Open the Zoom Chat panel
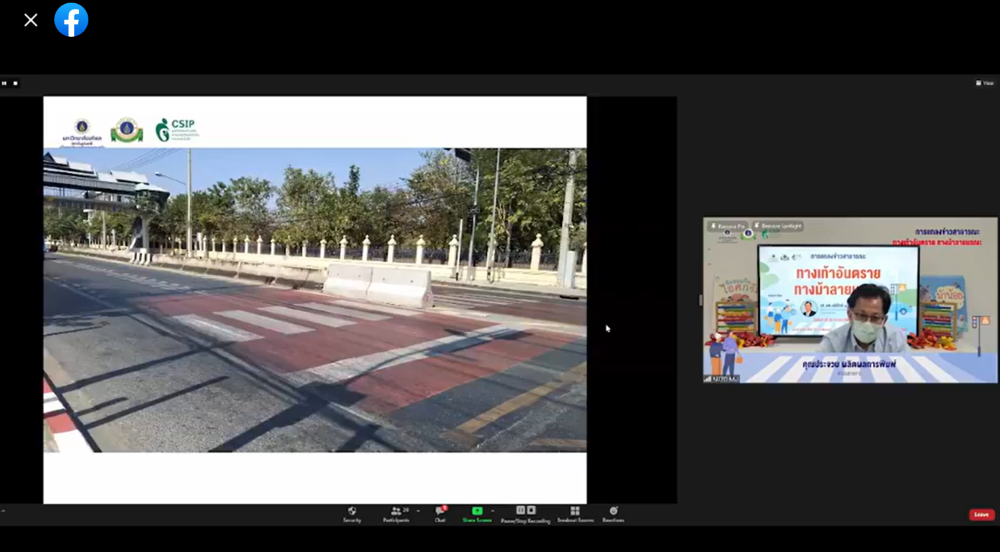 coord(440,513)
